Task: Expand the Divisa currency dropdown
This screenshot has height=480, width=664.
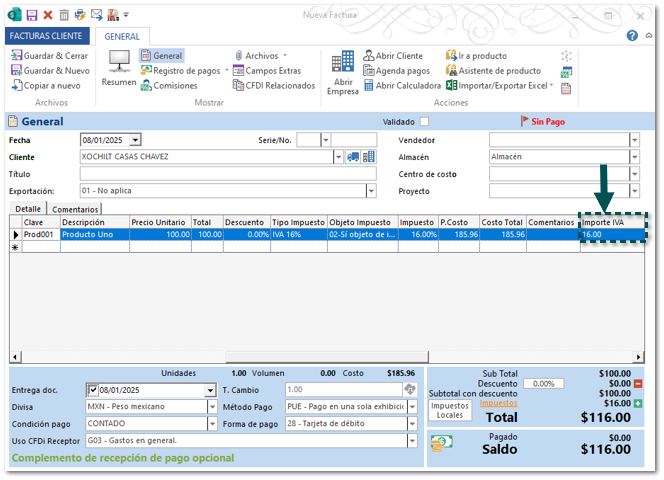Action: point(213,407)
